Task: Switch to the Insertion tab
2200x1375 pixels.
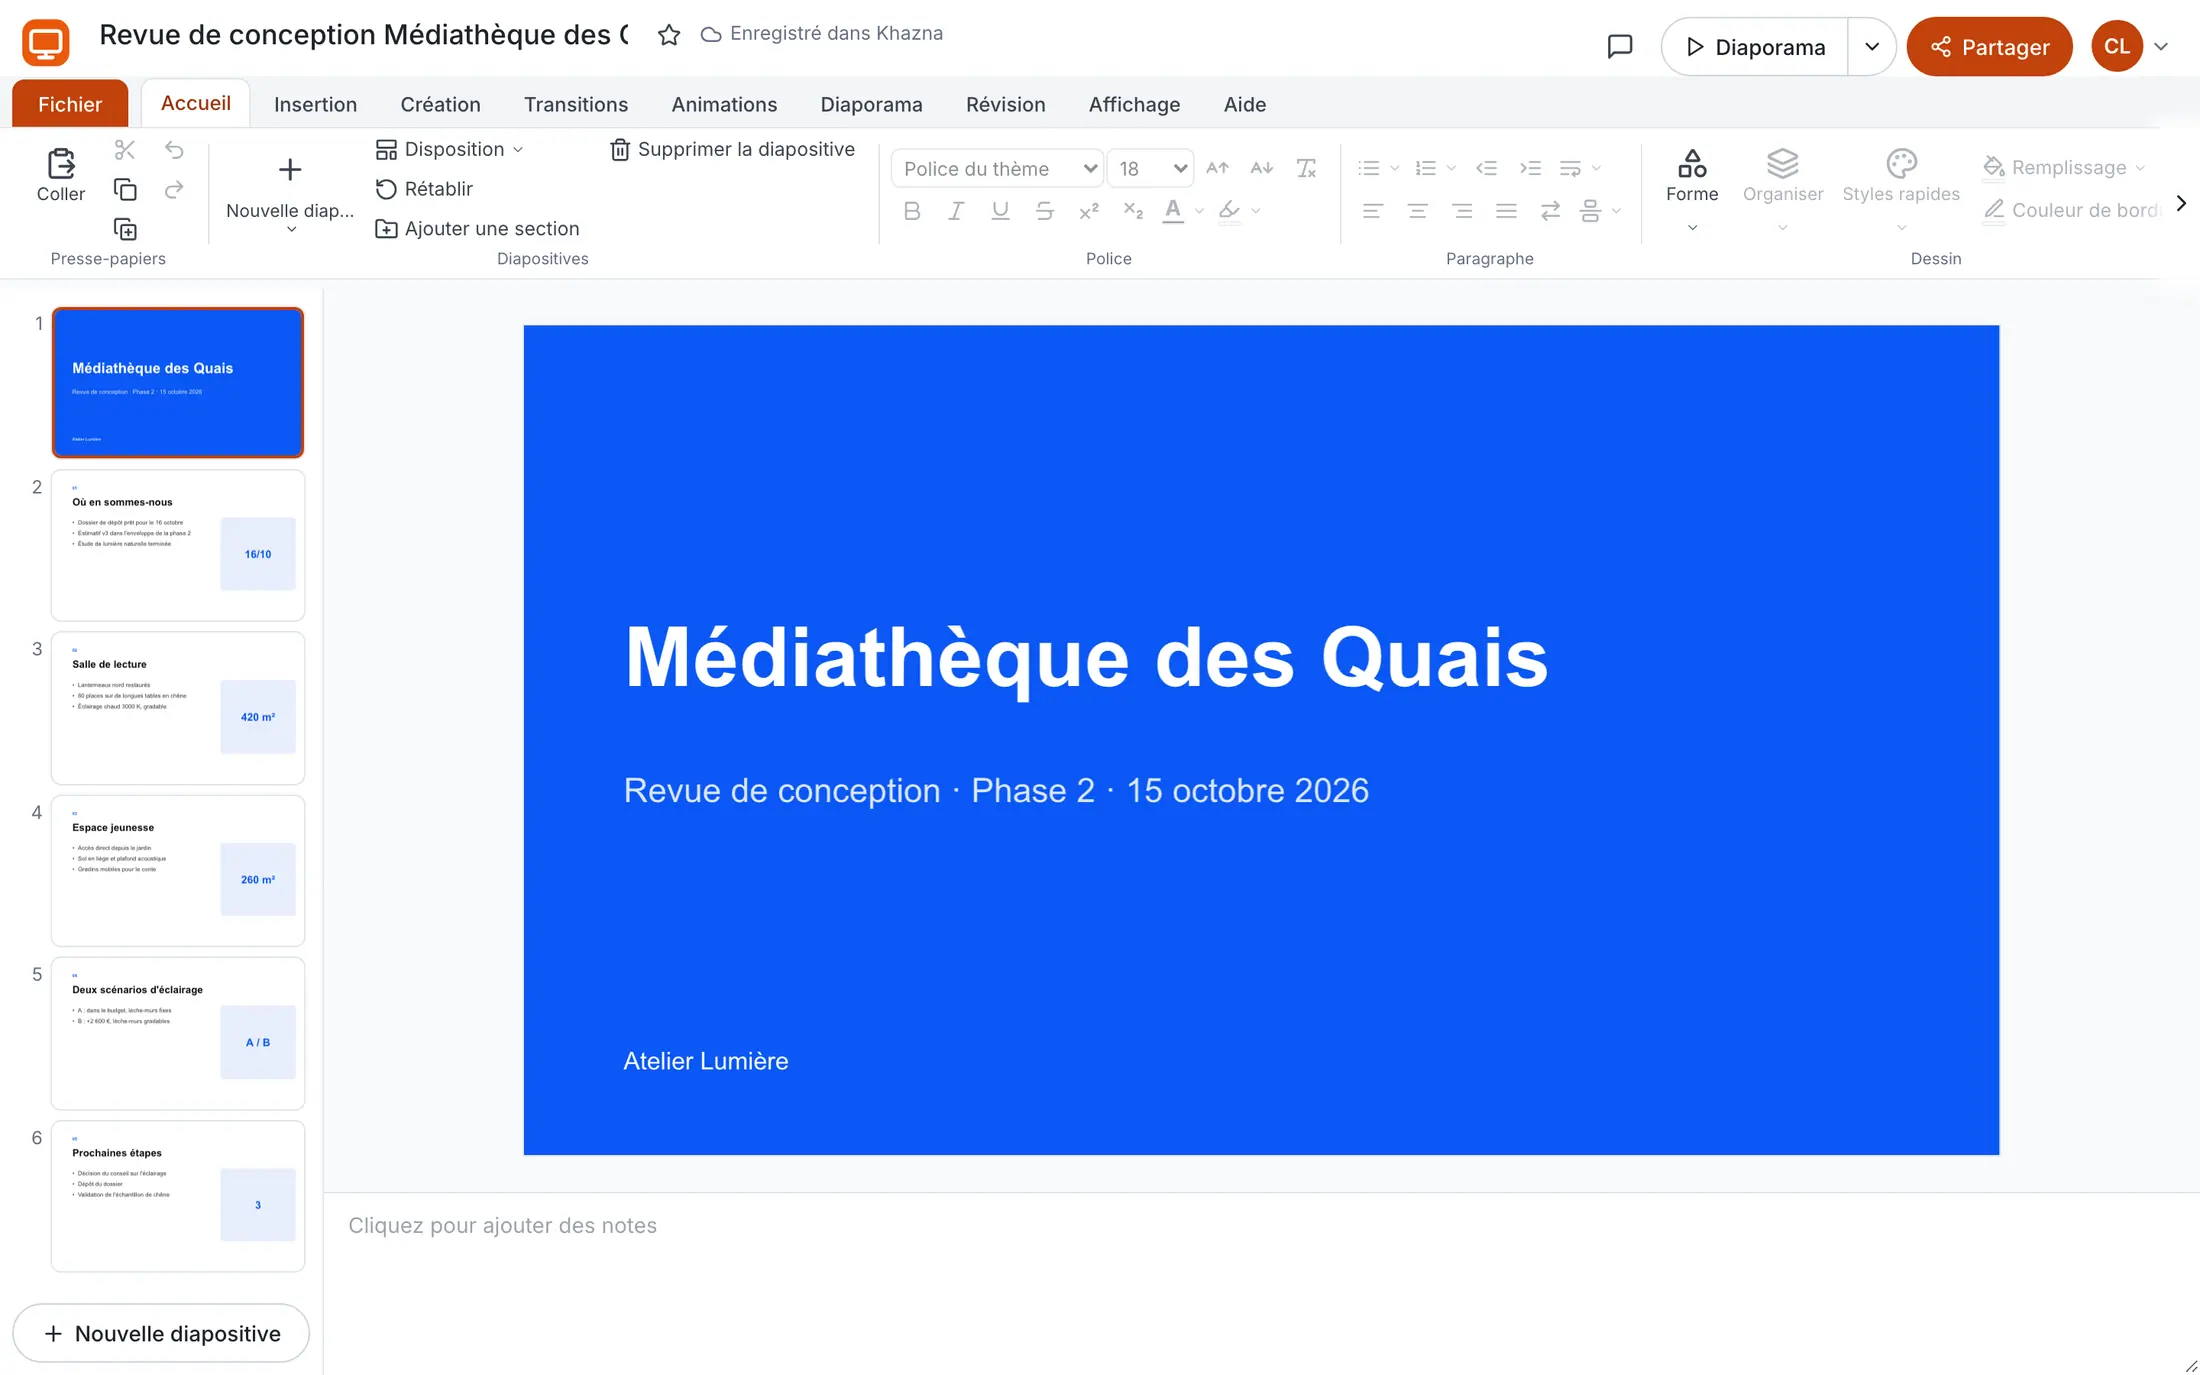Action: tap(315, 104)
